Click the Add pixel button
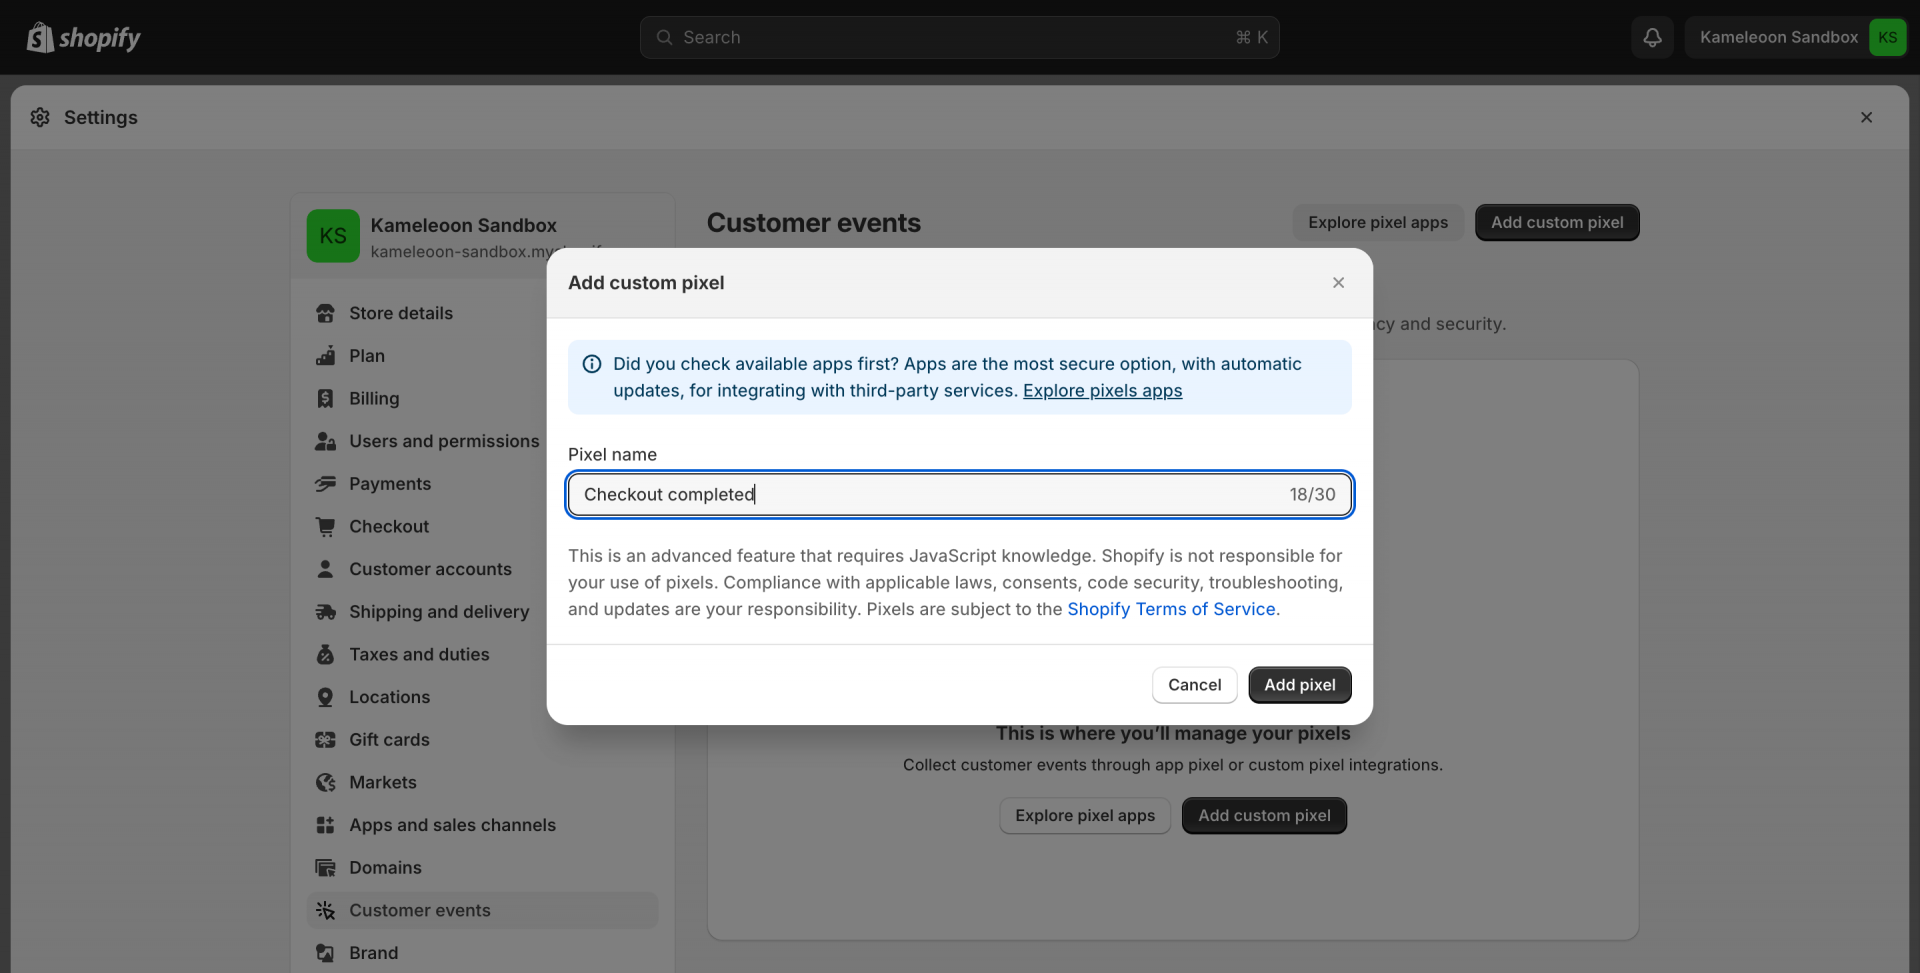 pos(1299,685)
